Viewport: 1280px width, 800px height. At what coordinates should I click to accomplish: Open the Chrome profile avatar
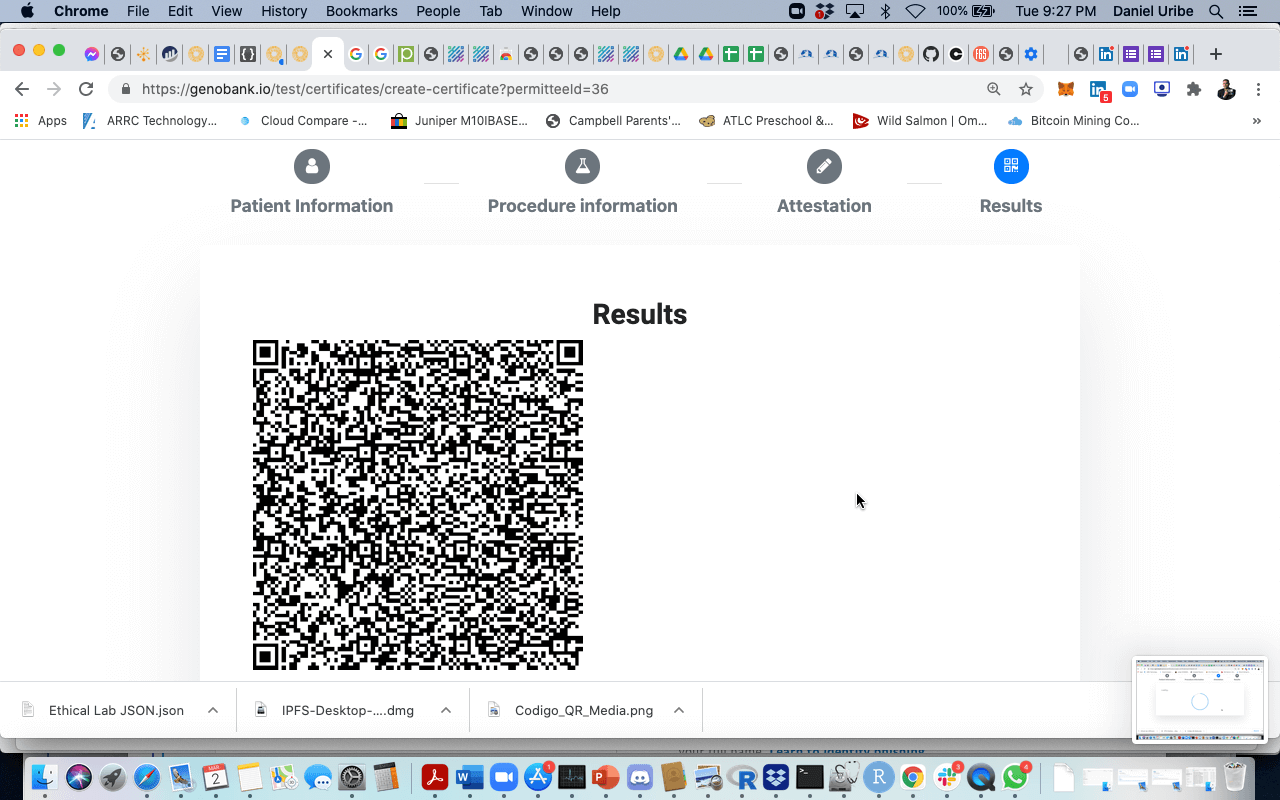(1226, 89)
